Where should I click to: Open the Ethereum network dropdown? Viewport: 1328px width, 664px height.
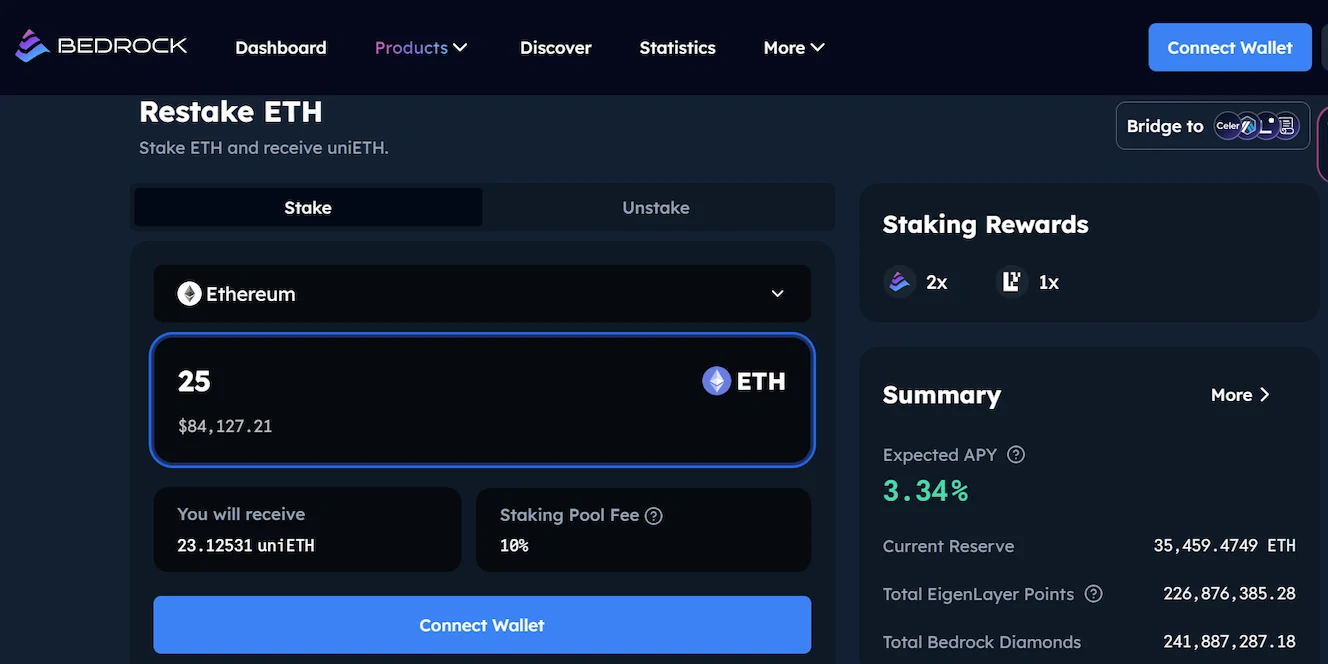(x=482, y=294)
